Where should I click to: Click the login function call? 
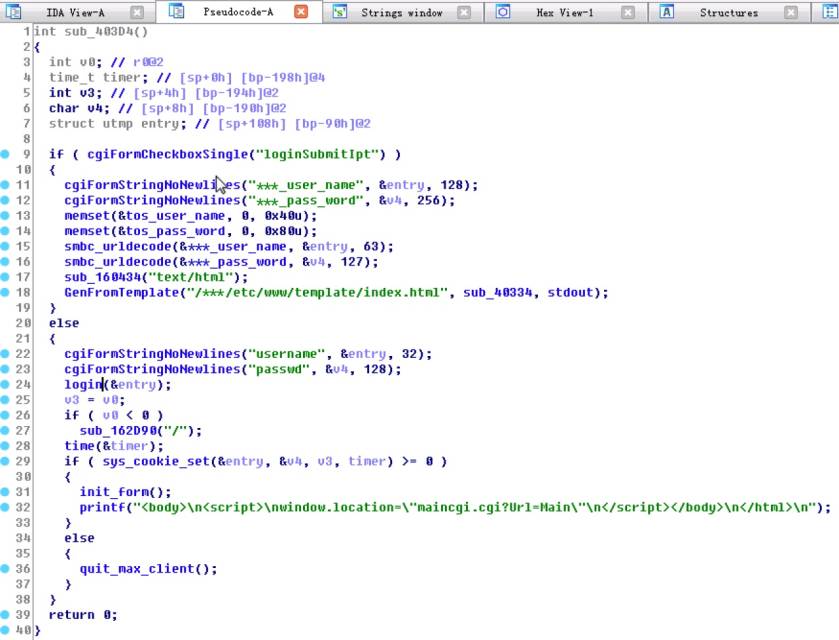coord(83,384)
